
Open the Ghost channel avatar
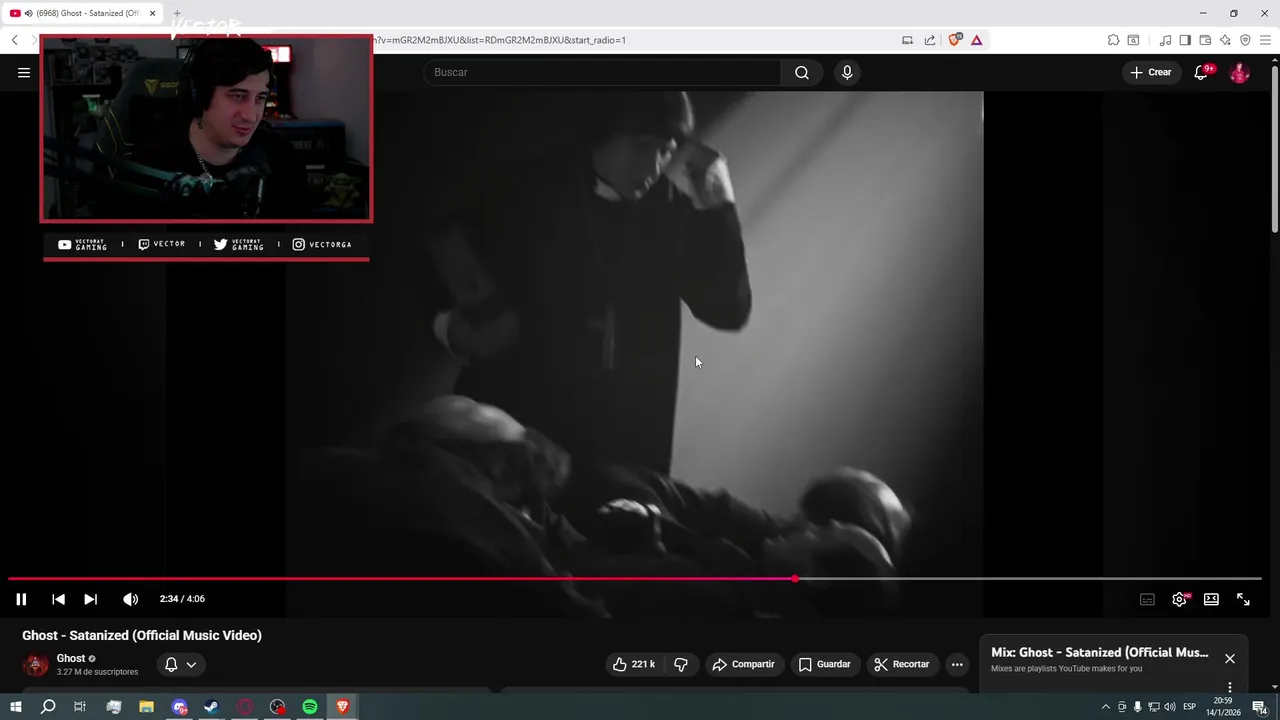[x=35, y=664]
